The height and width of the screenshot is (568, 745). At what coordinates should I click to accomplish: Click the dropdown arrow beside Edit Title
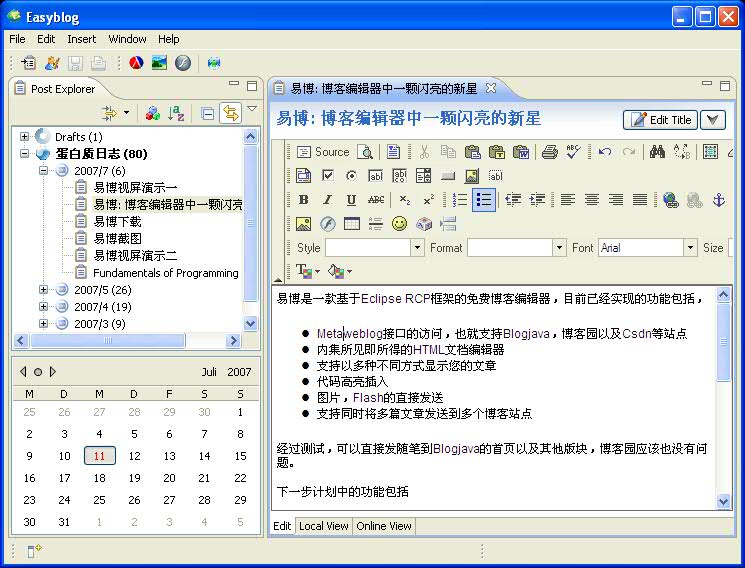click(712, 120)
